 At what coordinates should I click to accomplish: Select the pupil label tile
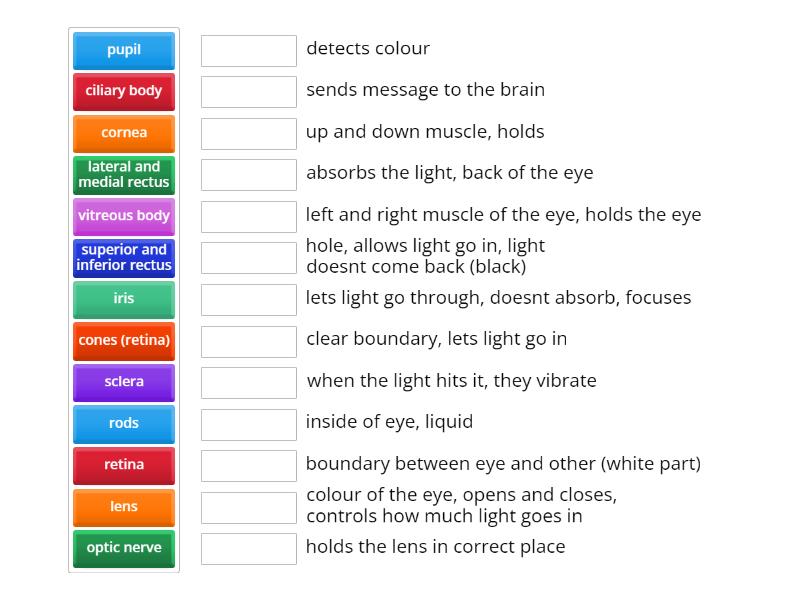click(x=124, y=50)
